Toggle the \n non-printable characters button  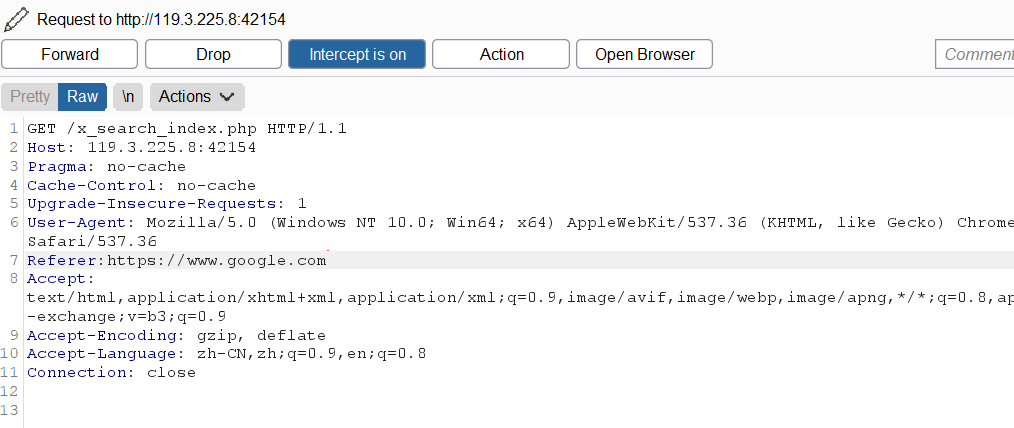point(128,96)
